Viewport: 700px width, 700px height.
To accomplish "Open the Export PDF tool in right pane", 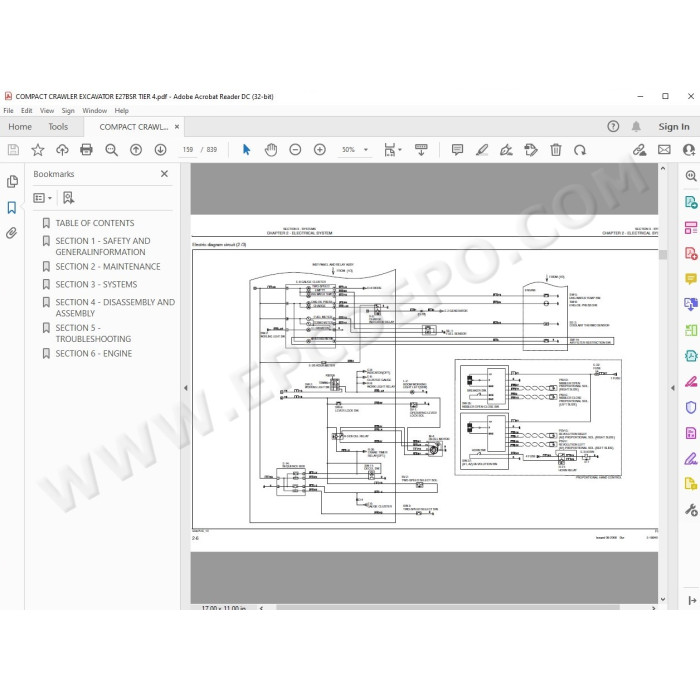I will pos(691,202).
